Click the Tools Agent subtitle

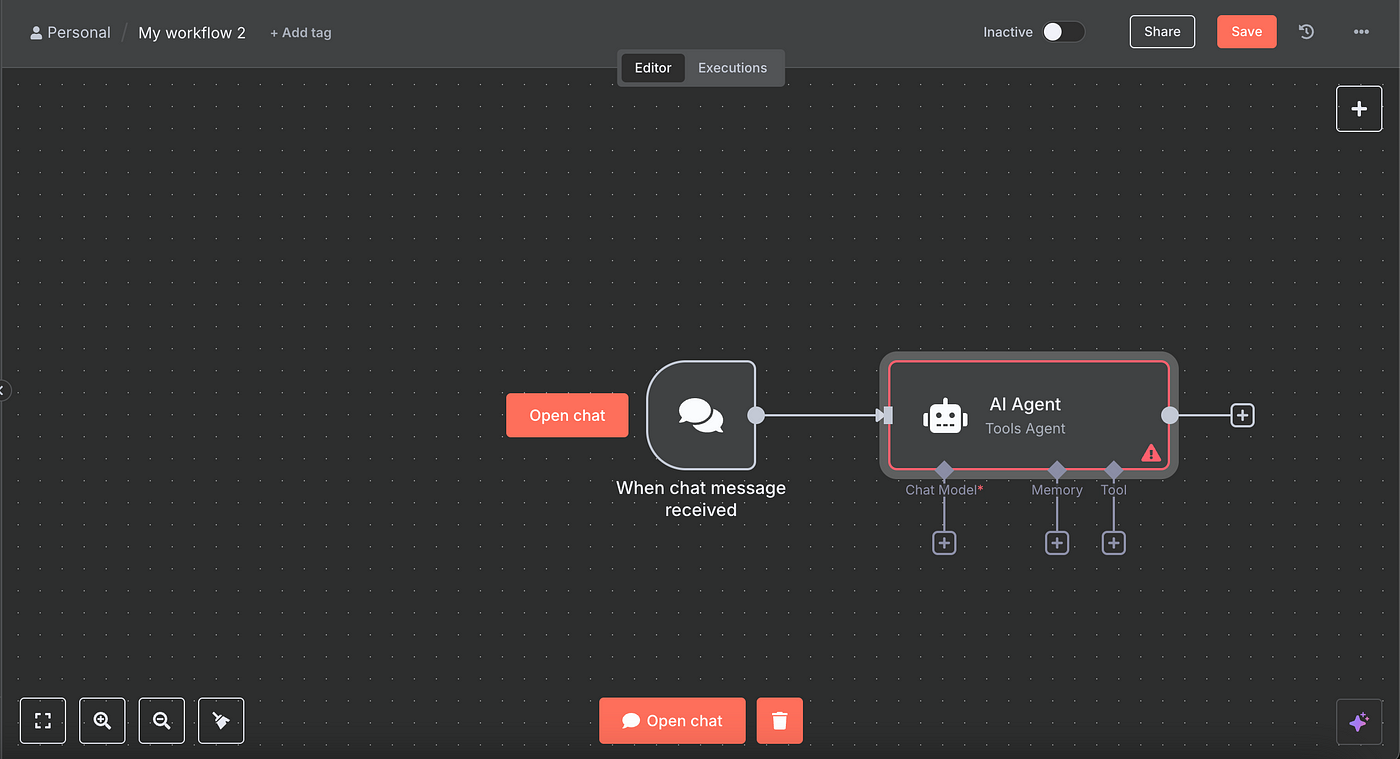pyautogui.click(x=1025, y=429)
